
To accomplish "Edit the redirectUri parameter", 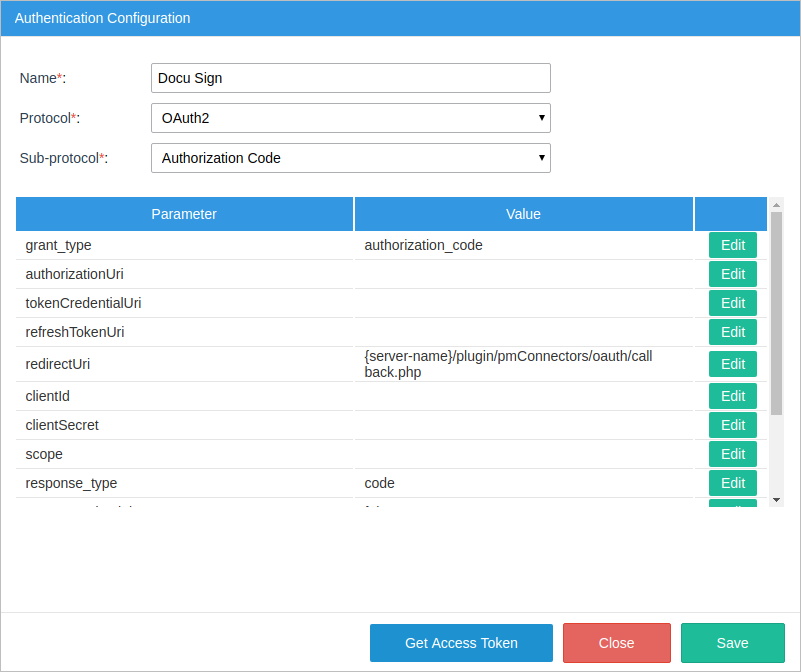I will (732, 364).
